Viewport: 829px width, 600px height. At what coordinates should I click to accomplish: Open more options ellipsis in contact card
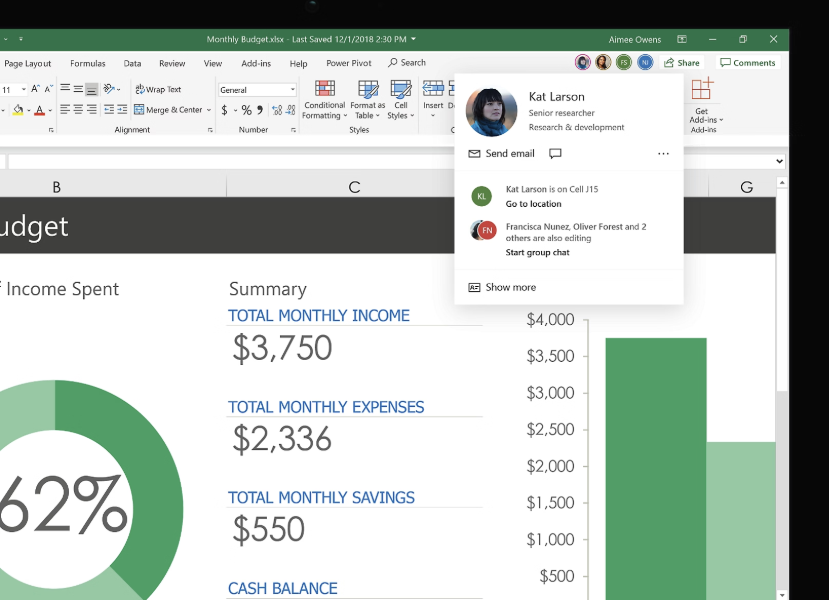[x=663, y=153]
